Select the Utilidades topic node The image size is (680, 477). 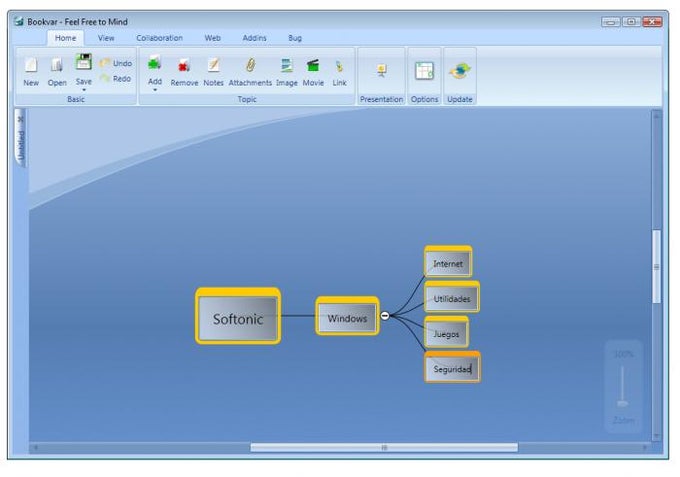tap(452, 297)
